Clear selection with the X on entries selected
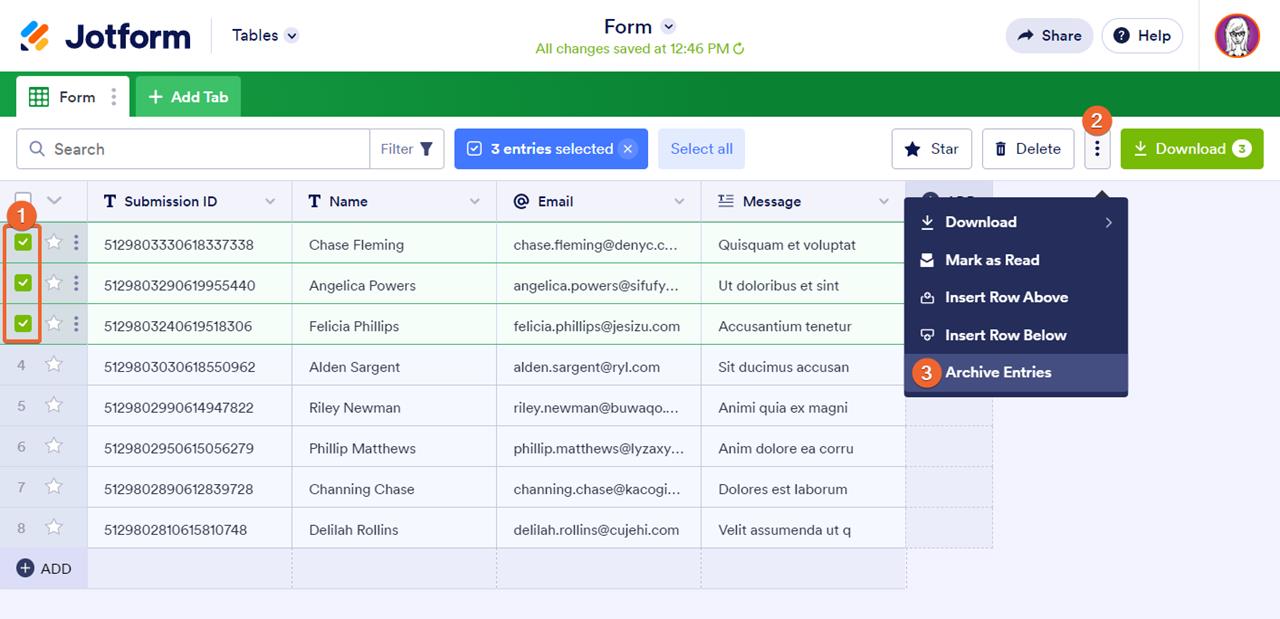The image size is (1280, 619). tap(628, 149)
